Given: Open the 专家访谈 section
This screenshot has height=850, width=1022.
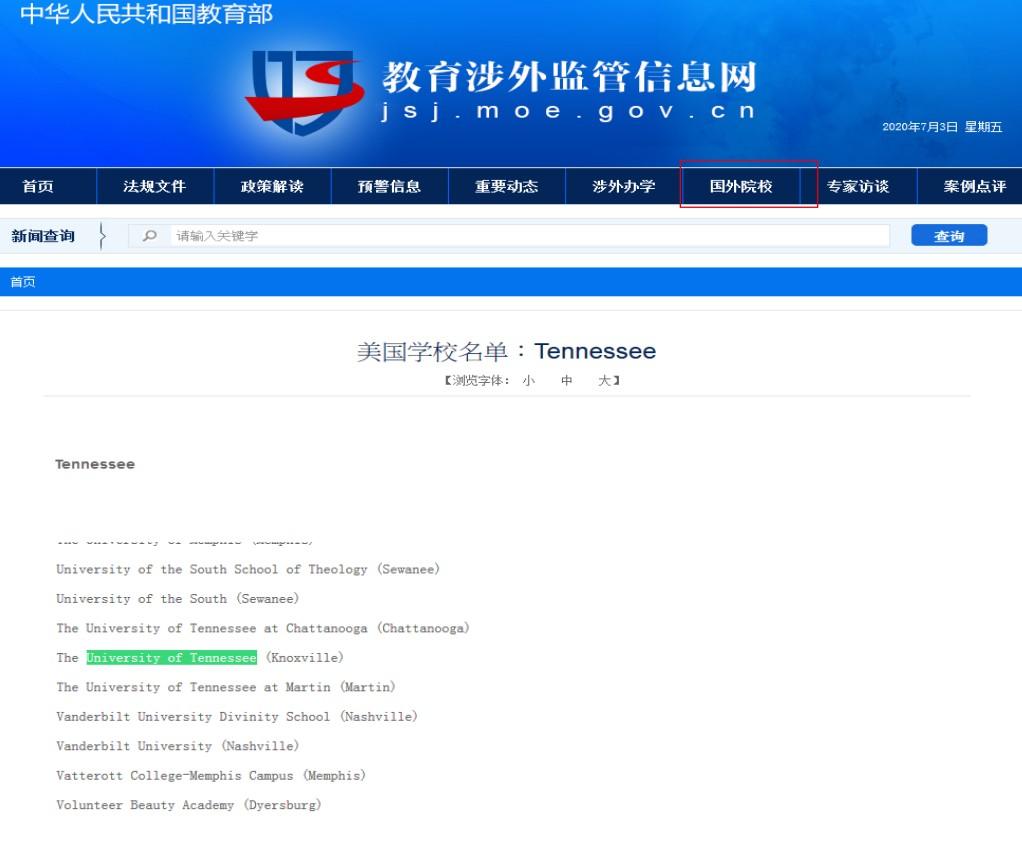Looking at the screenshot, I should [x=860, y=186].
